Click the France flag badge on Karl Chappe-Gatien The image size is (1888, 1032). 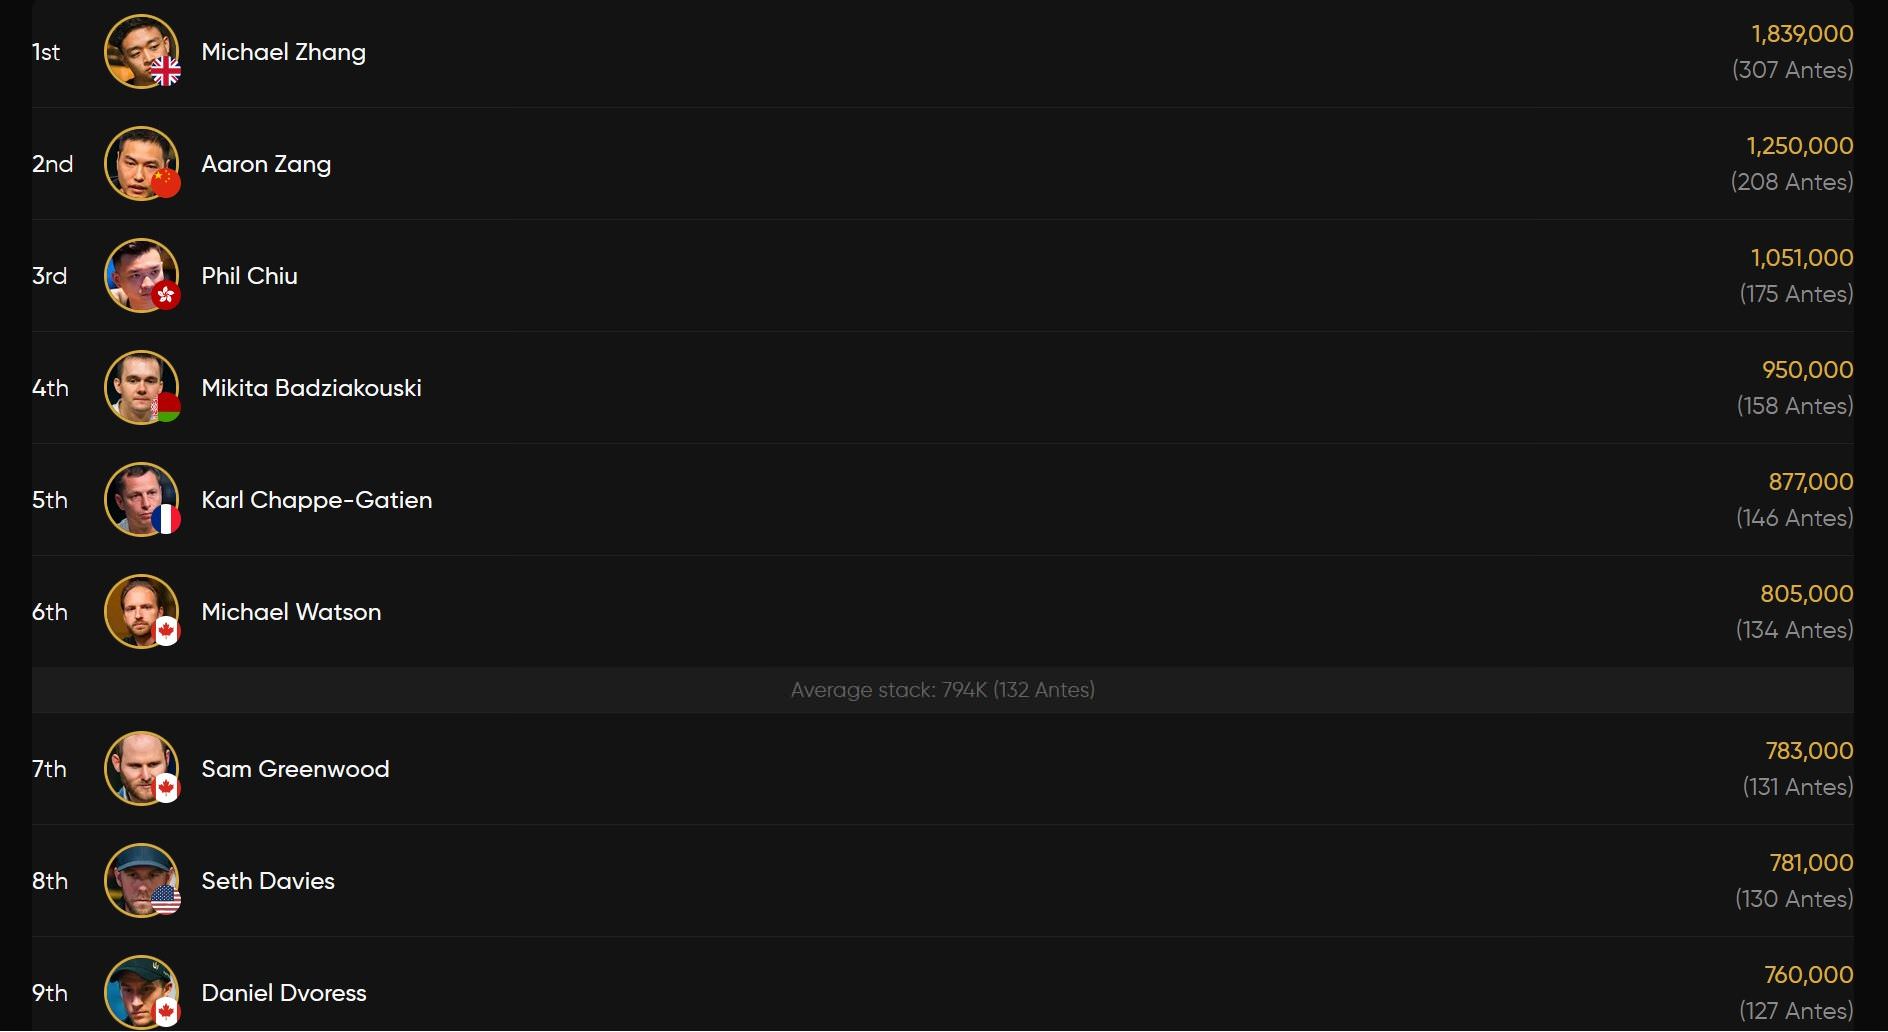(x=166, y=519)
